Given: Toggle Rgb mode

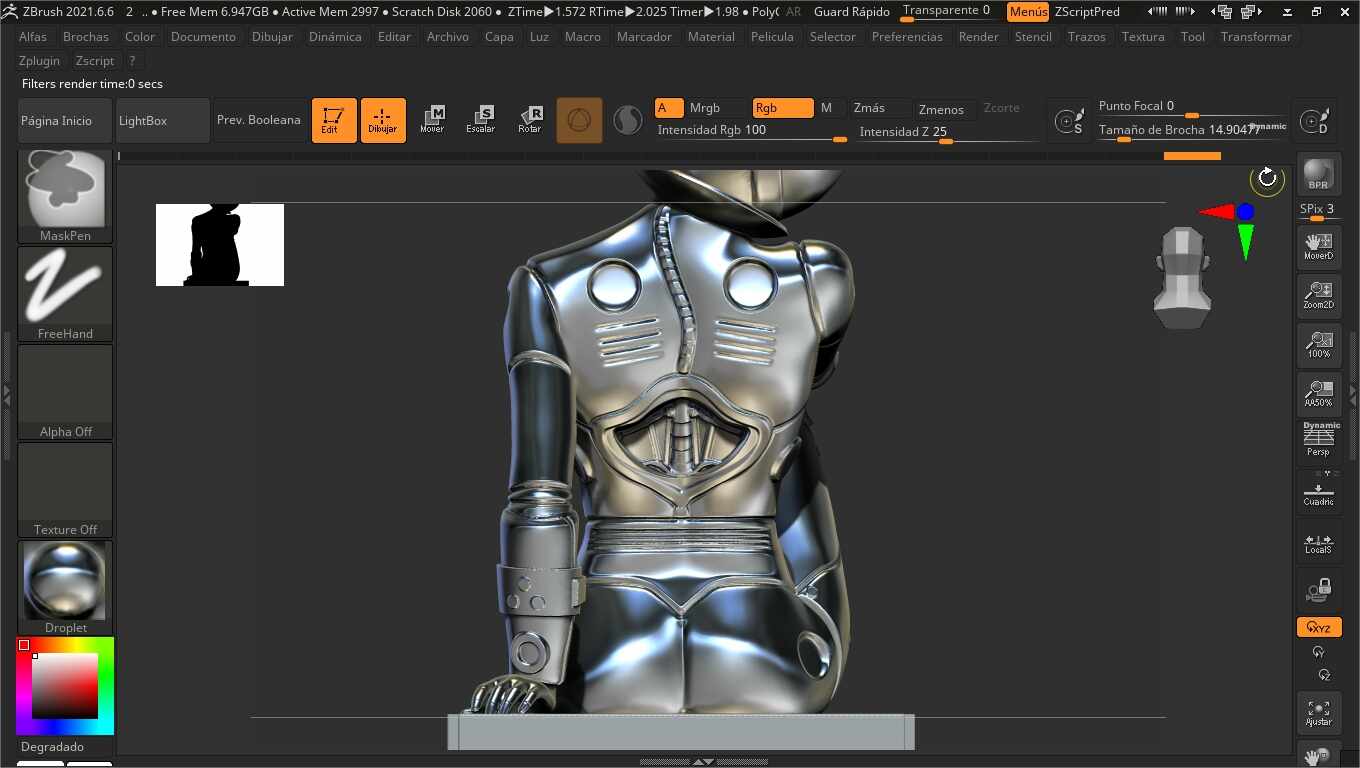Looking at the screenshot, I should (x=782, y=108).
